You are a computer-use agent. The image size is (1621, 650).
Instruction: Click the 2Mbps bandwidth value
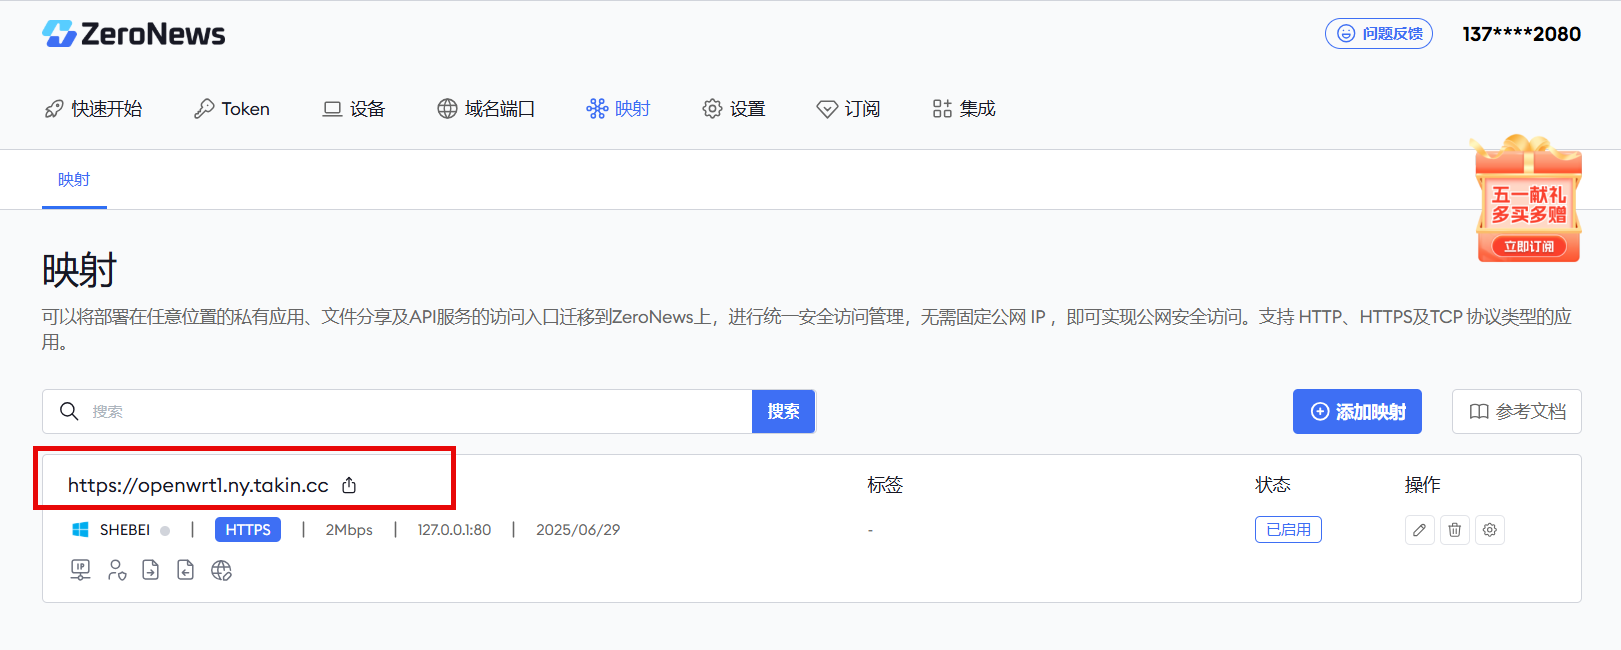coord(349,530)
